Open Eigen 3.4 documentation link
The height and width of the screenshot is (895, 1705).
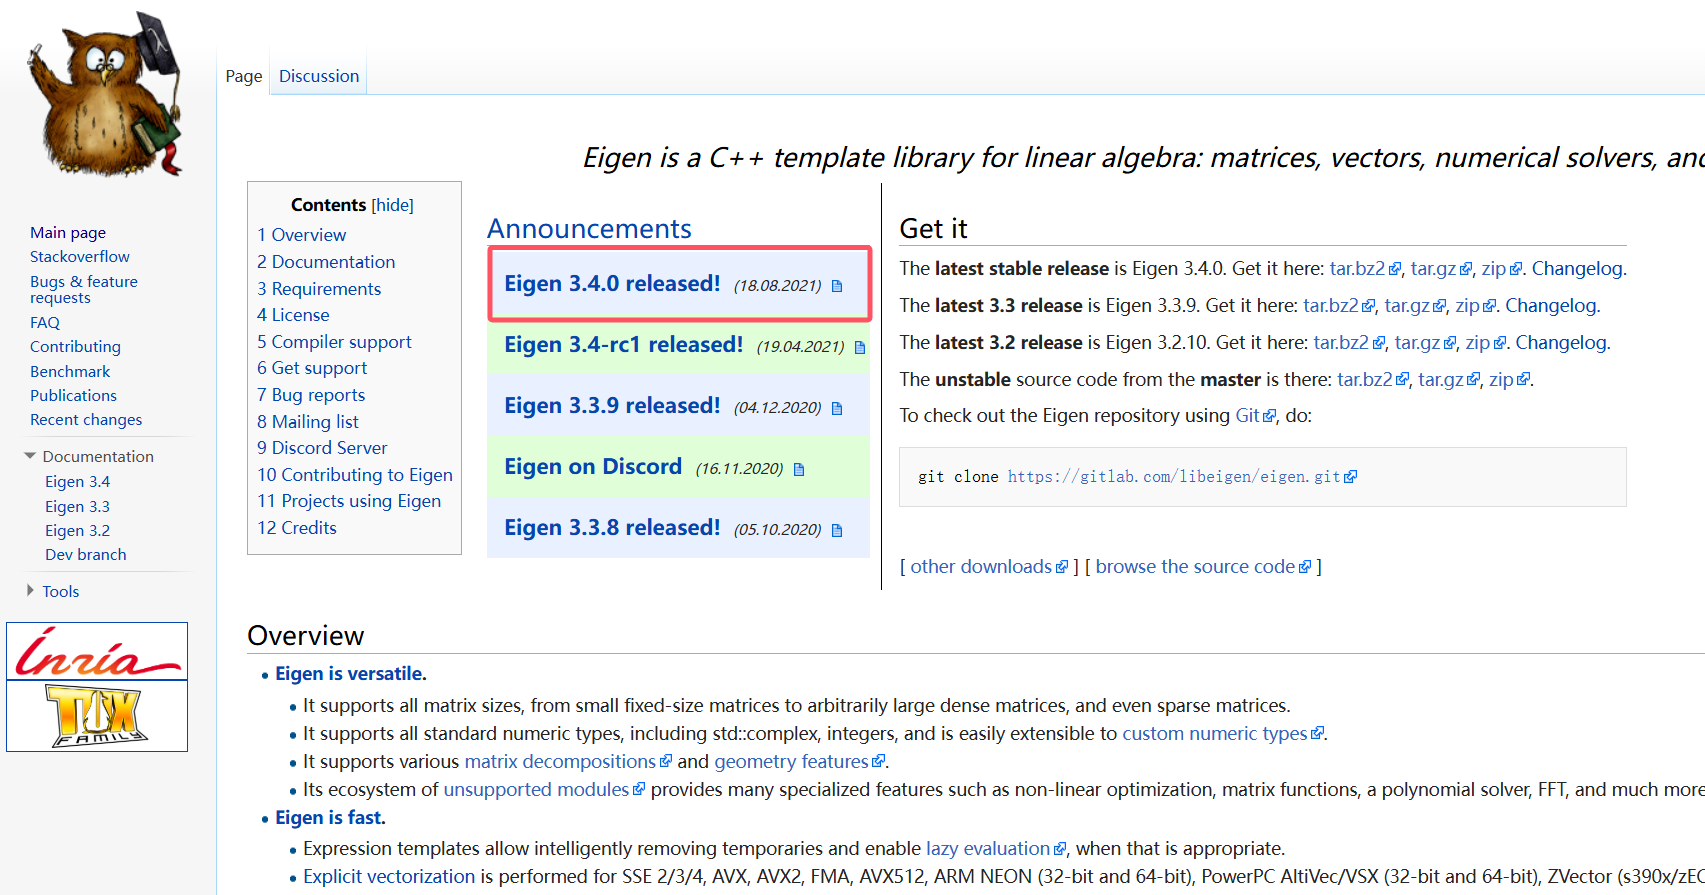click(x=77, y=482)
